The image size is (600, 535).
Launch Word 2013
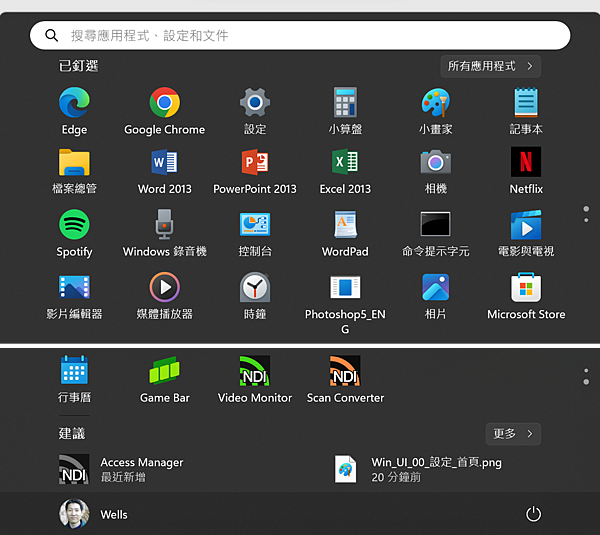click(x=165, y=171)
